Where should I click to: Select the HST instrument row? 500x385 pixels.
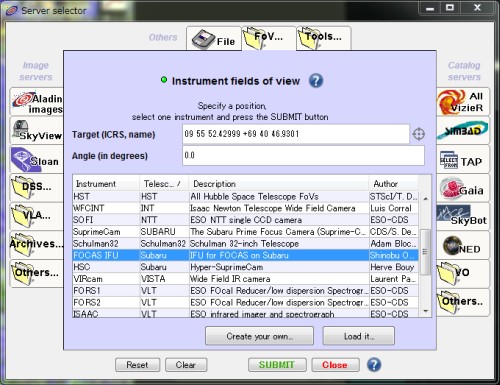click(x=245, y=197)
